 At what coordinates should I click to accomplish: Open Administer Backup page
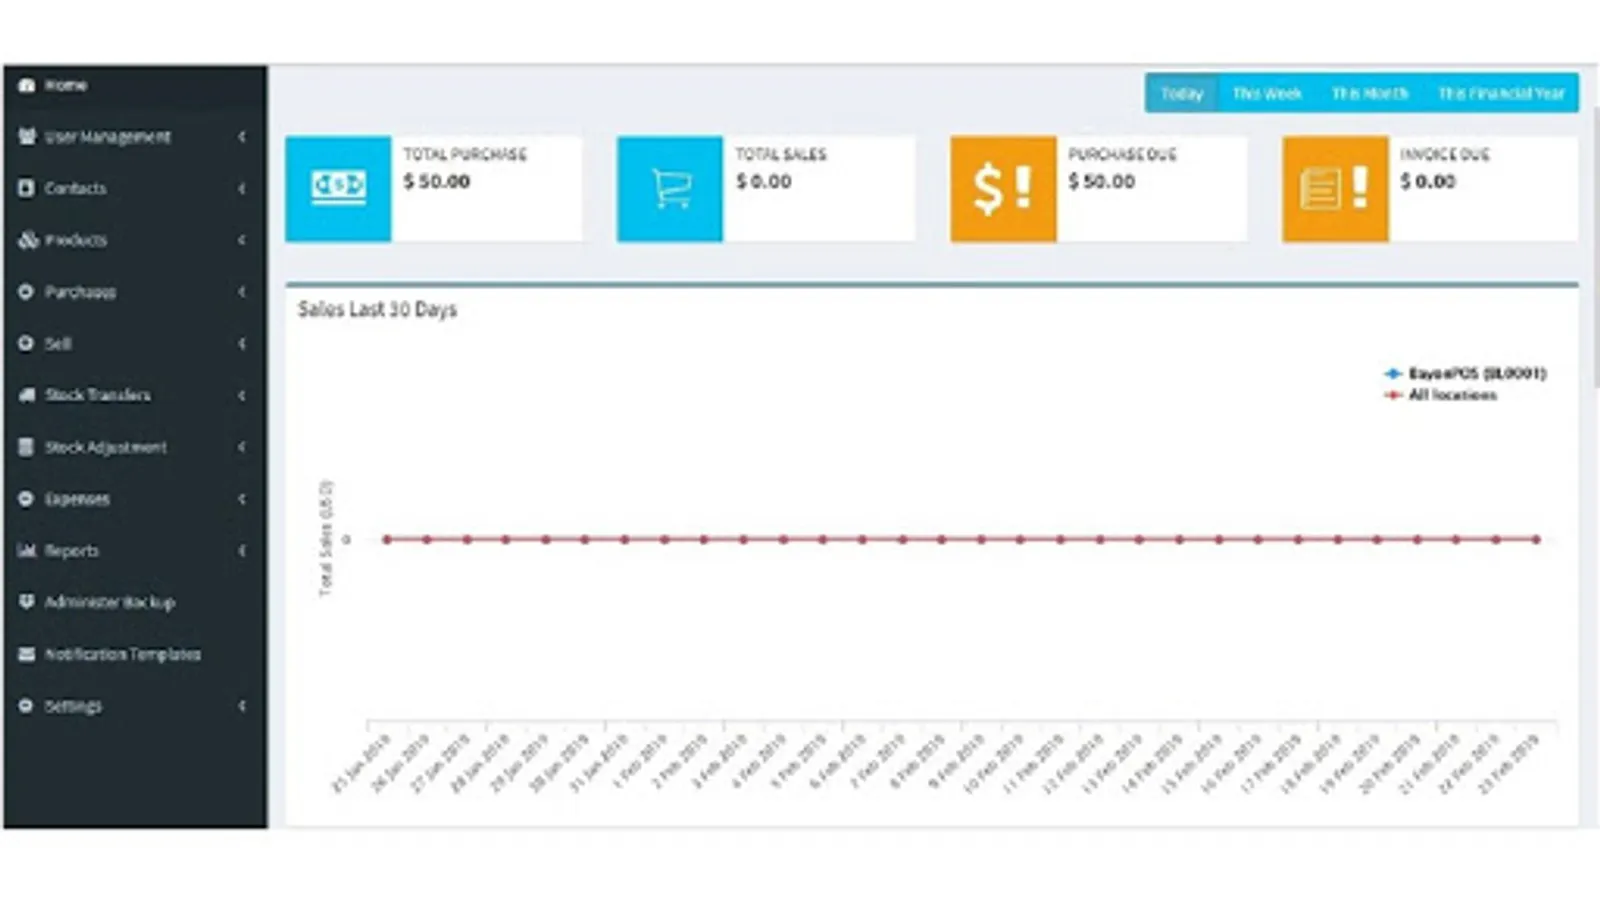pos(135,602)
